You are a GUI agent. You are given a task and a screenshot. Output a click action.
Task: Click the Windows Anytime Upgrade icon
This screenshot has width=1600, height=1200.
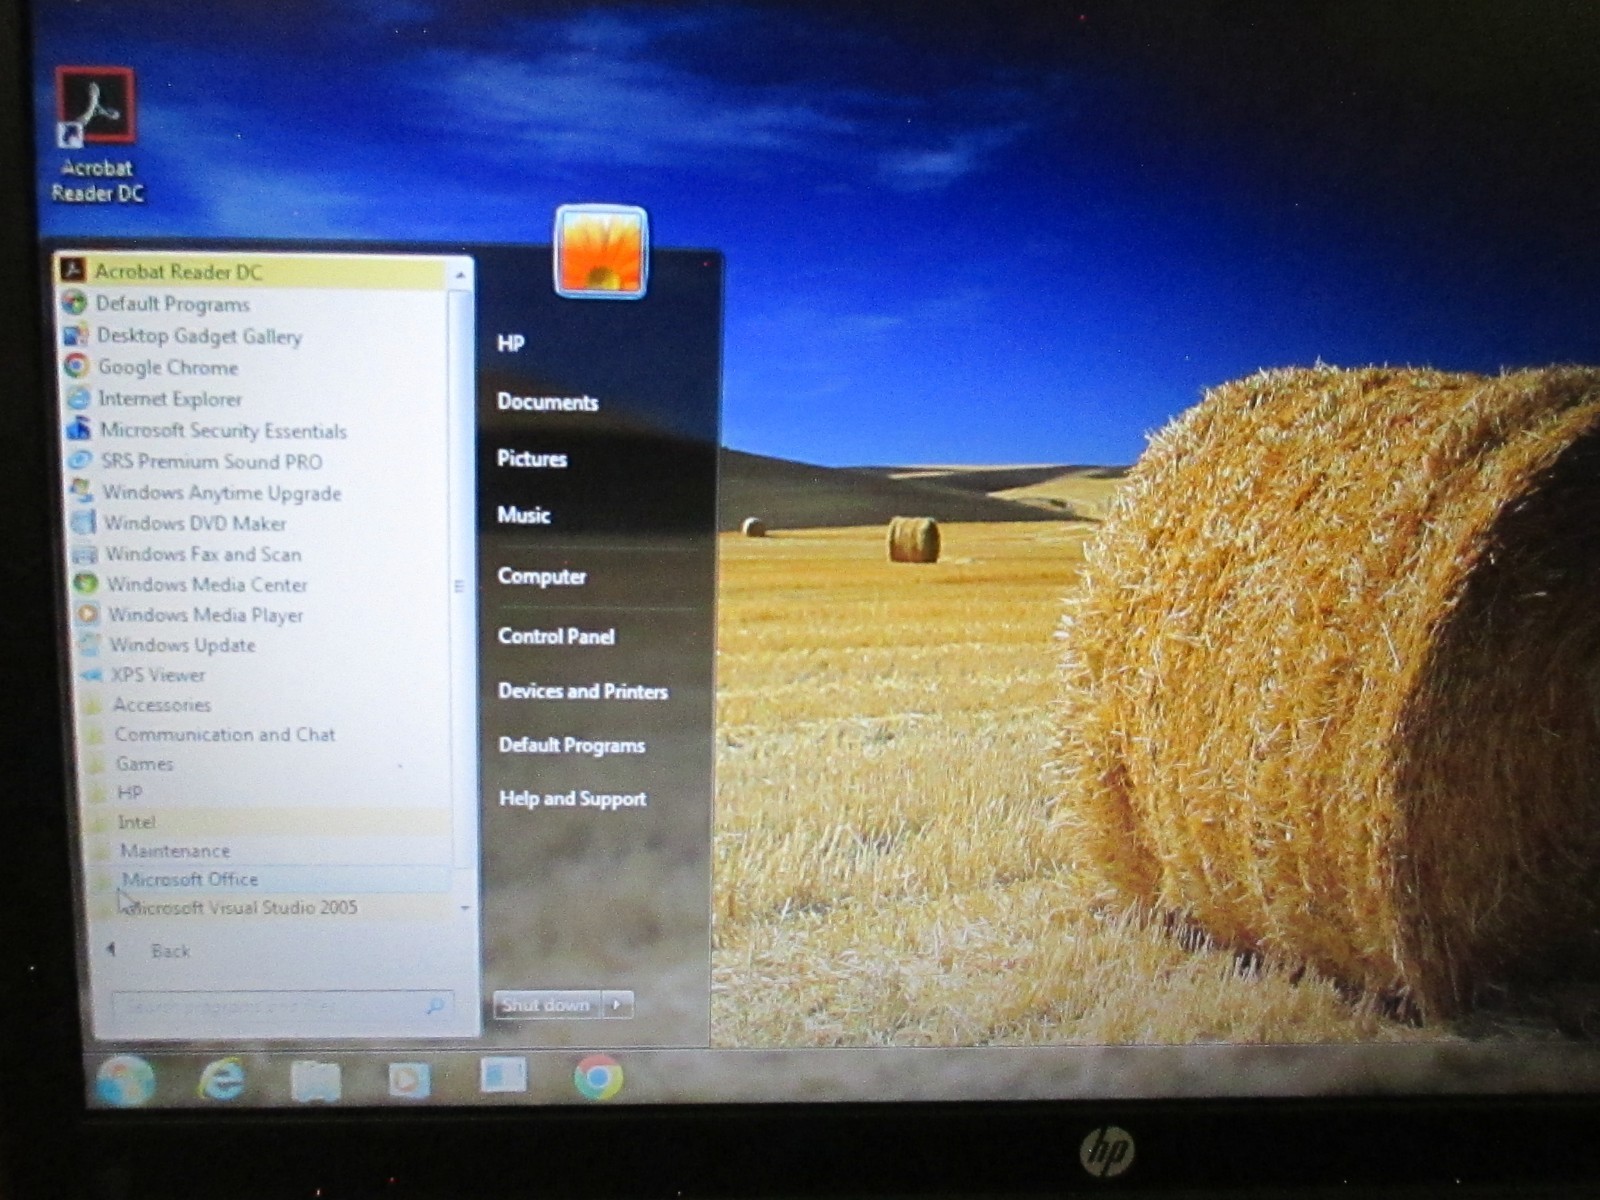[x=82, y=491]
